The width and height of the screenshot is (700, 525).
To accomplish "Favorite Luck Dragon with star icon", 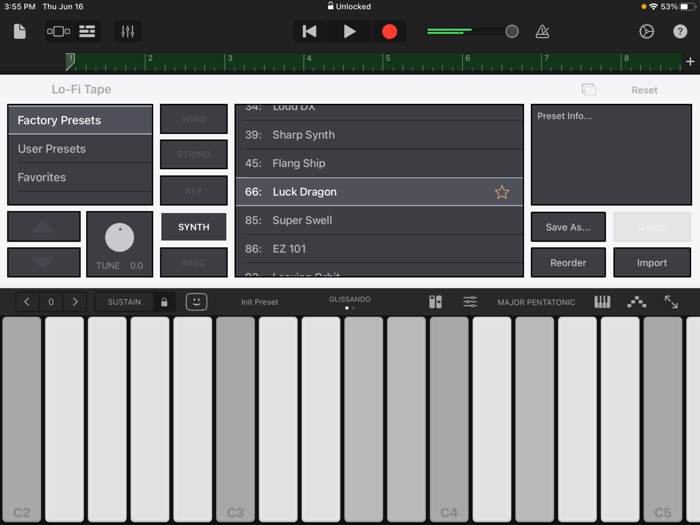I will pyautogui.click(x=502, y=192).
